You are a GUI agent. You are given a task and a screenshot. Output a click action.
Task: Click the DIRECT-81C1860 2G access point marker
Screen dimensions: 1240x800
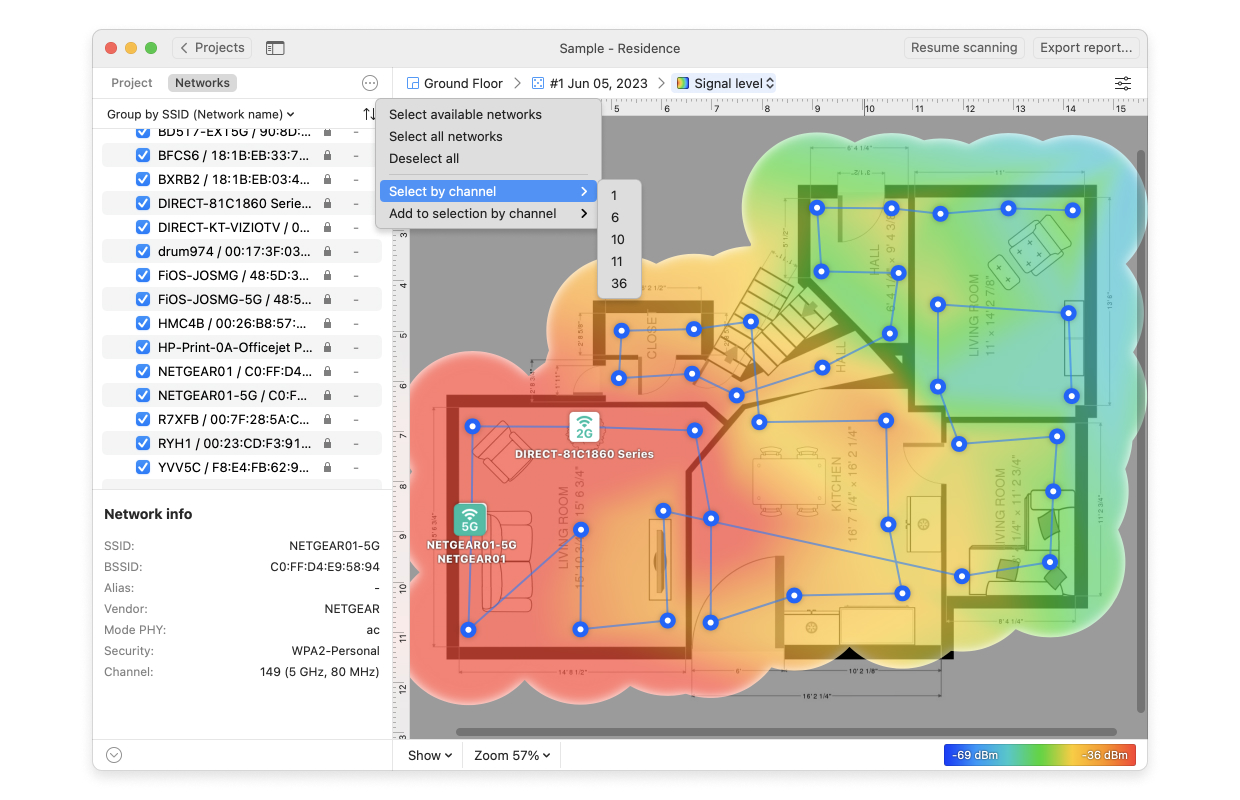(x=584, y=427)
